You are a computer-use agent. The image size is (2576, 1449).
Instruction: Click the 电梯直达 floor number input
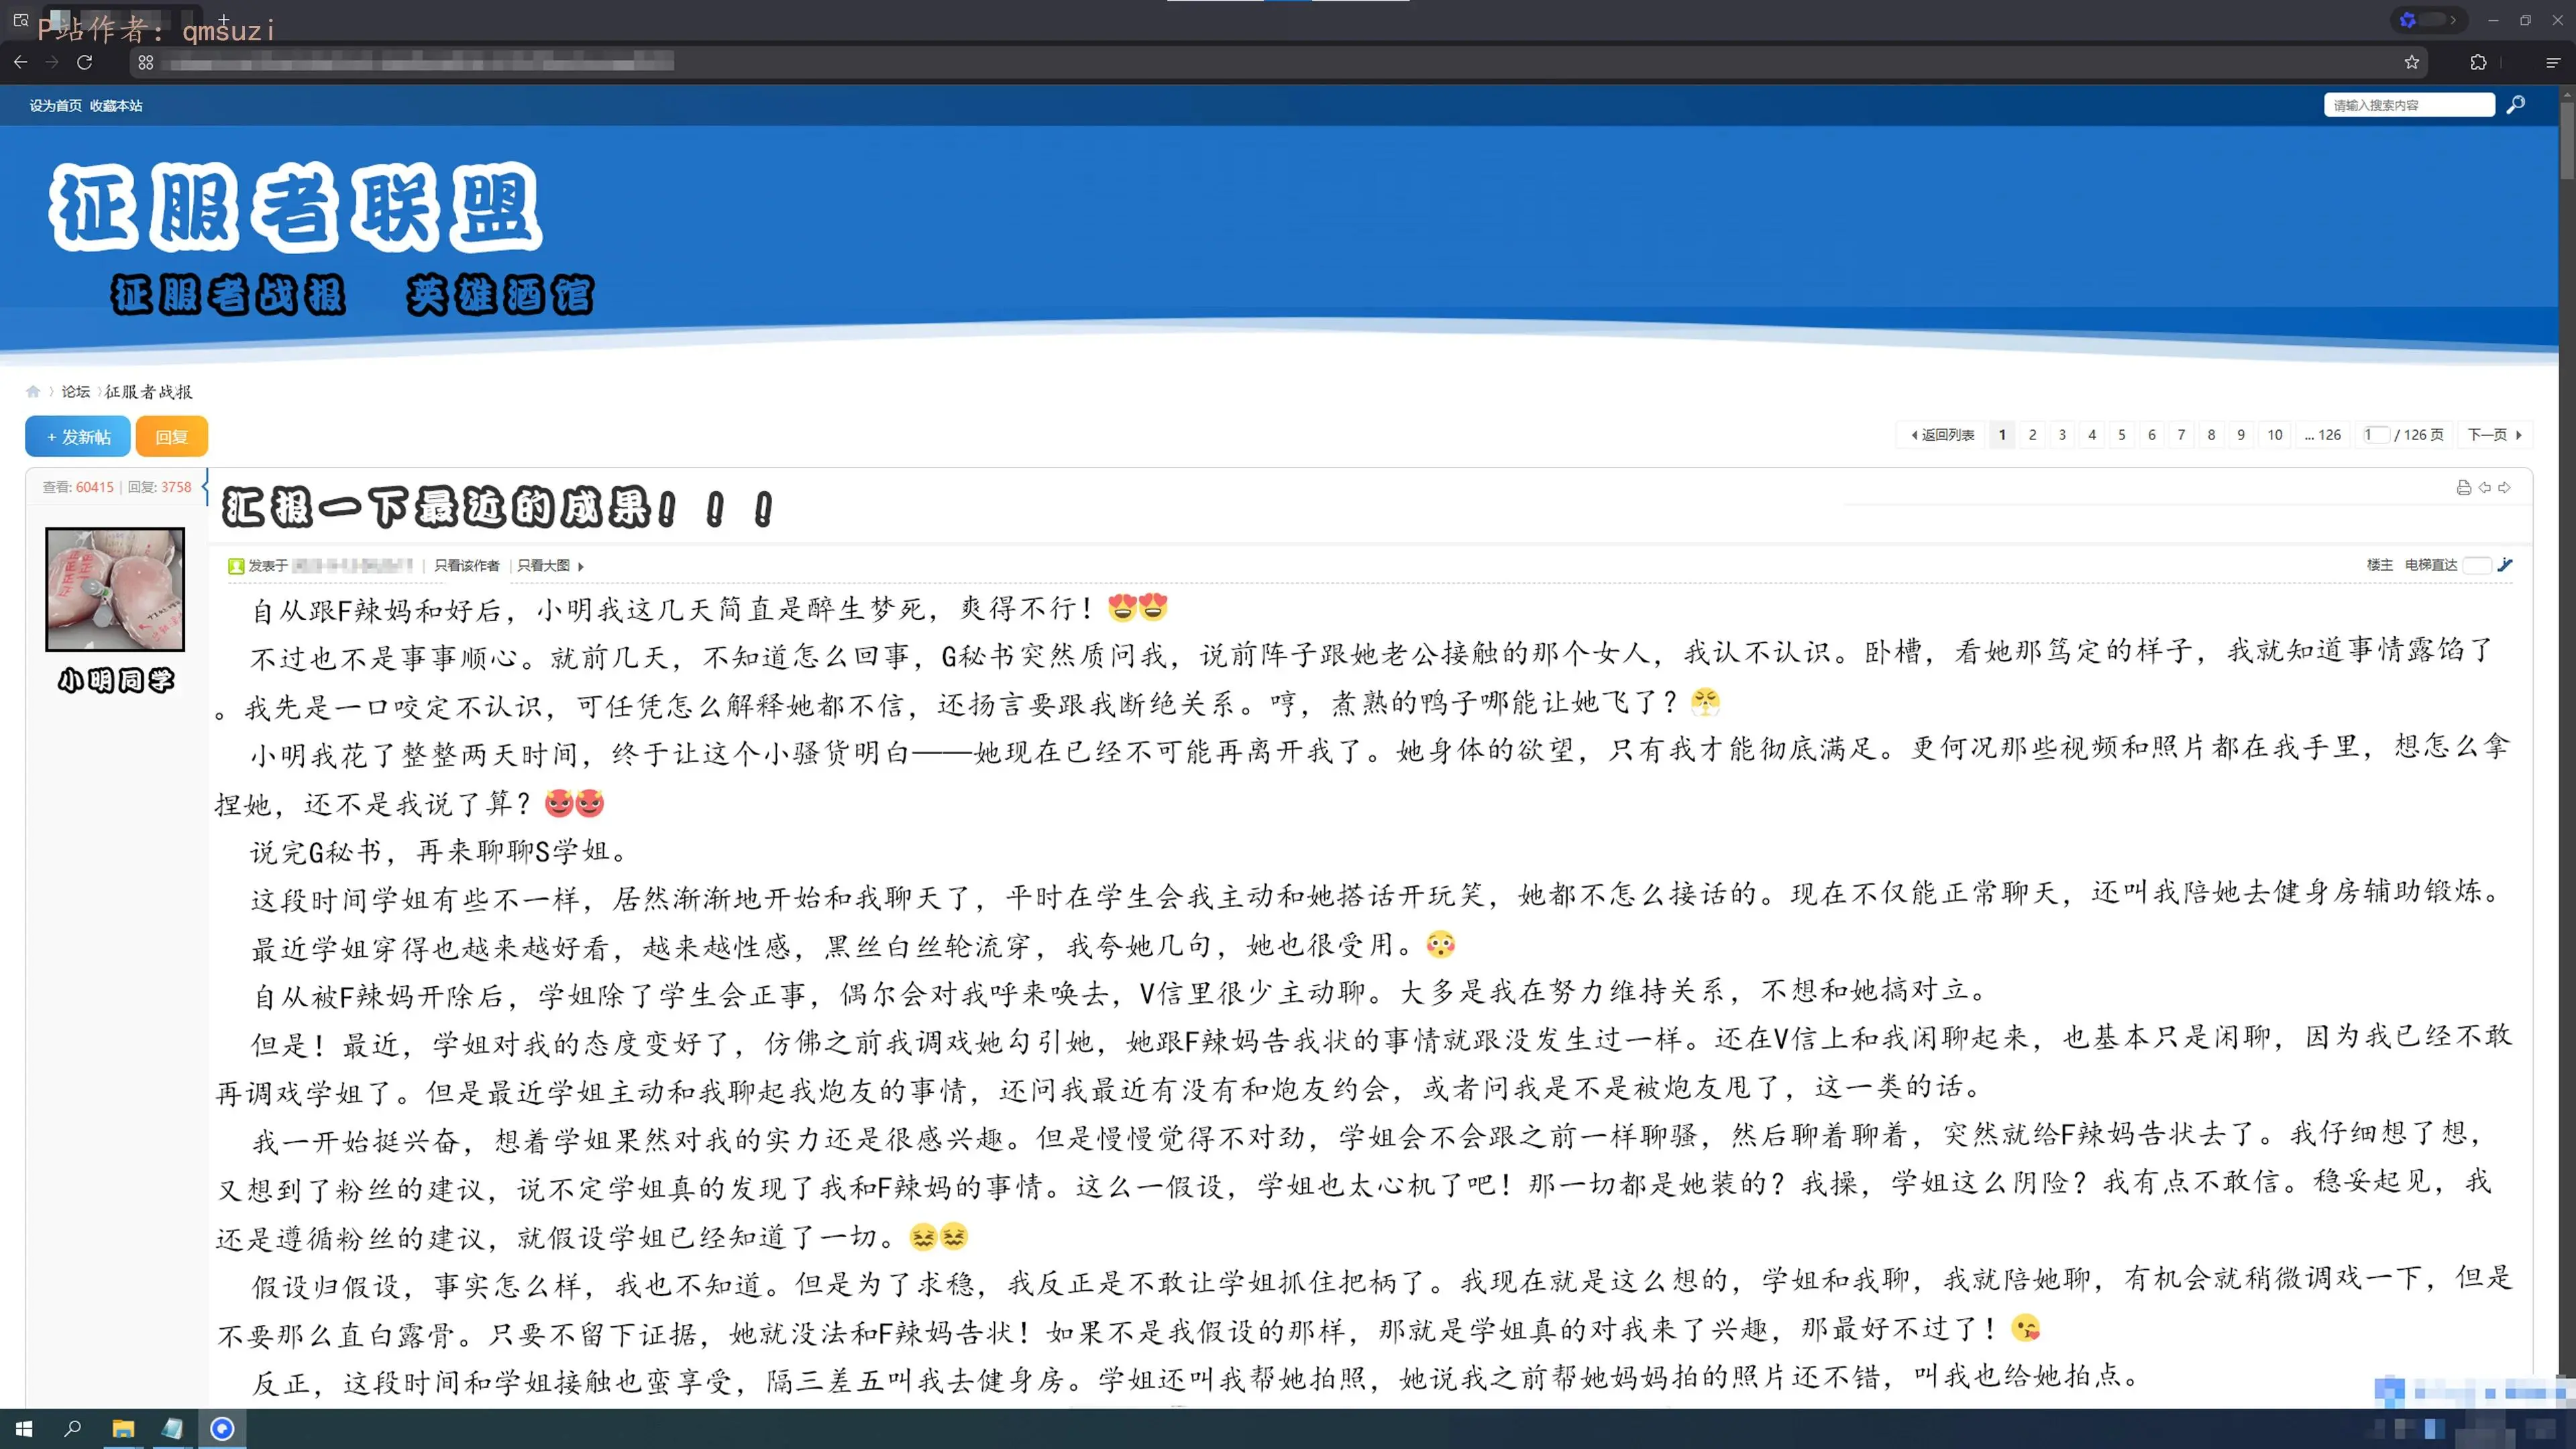point(2477,565)
